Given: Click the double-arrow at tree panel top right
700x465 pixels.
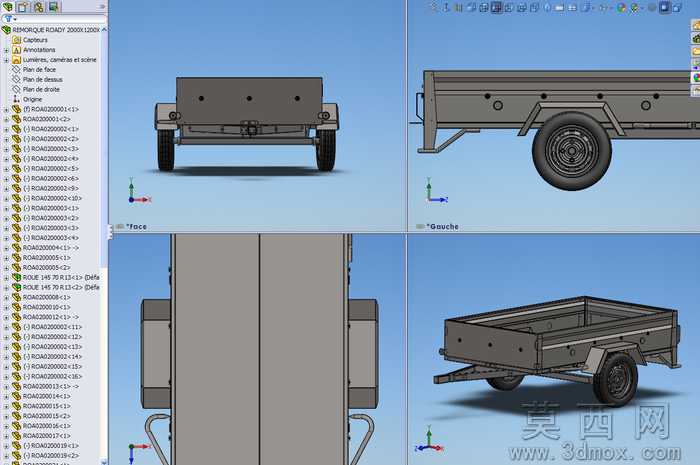Looking at the screenshot, I should point(102,7).
